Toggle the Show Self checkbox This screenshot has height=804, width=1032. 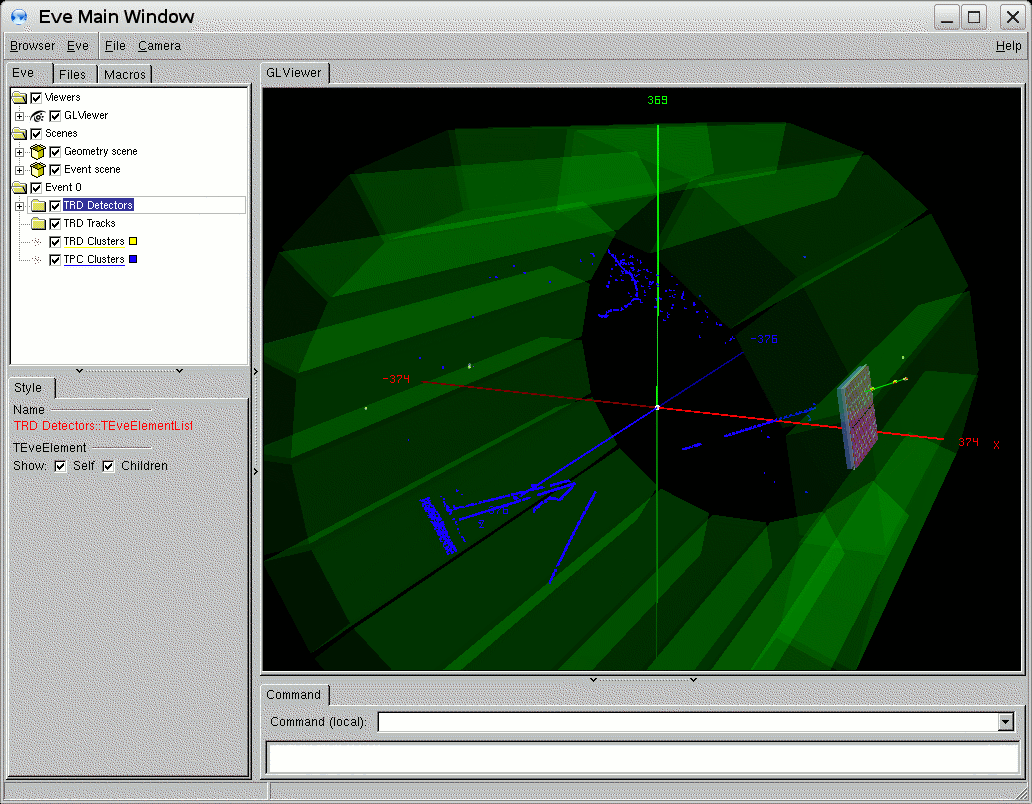[61, 466]
